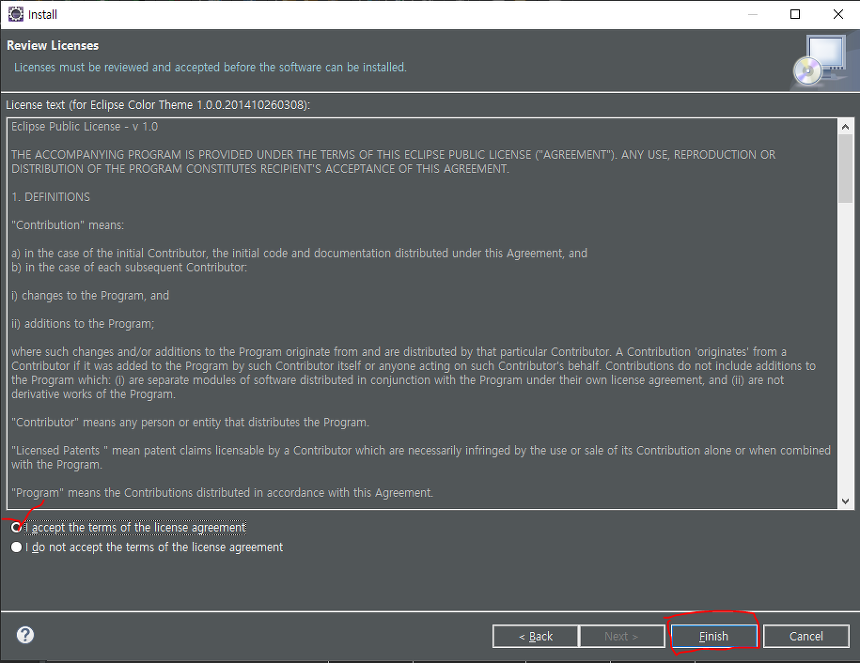Open help using the question mark icon
This screenshot has width=860, height=663.
[x=25, y=635]
